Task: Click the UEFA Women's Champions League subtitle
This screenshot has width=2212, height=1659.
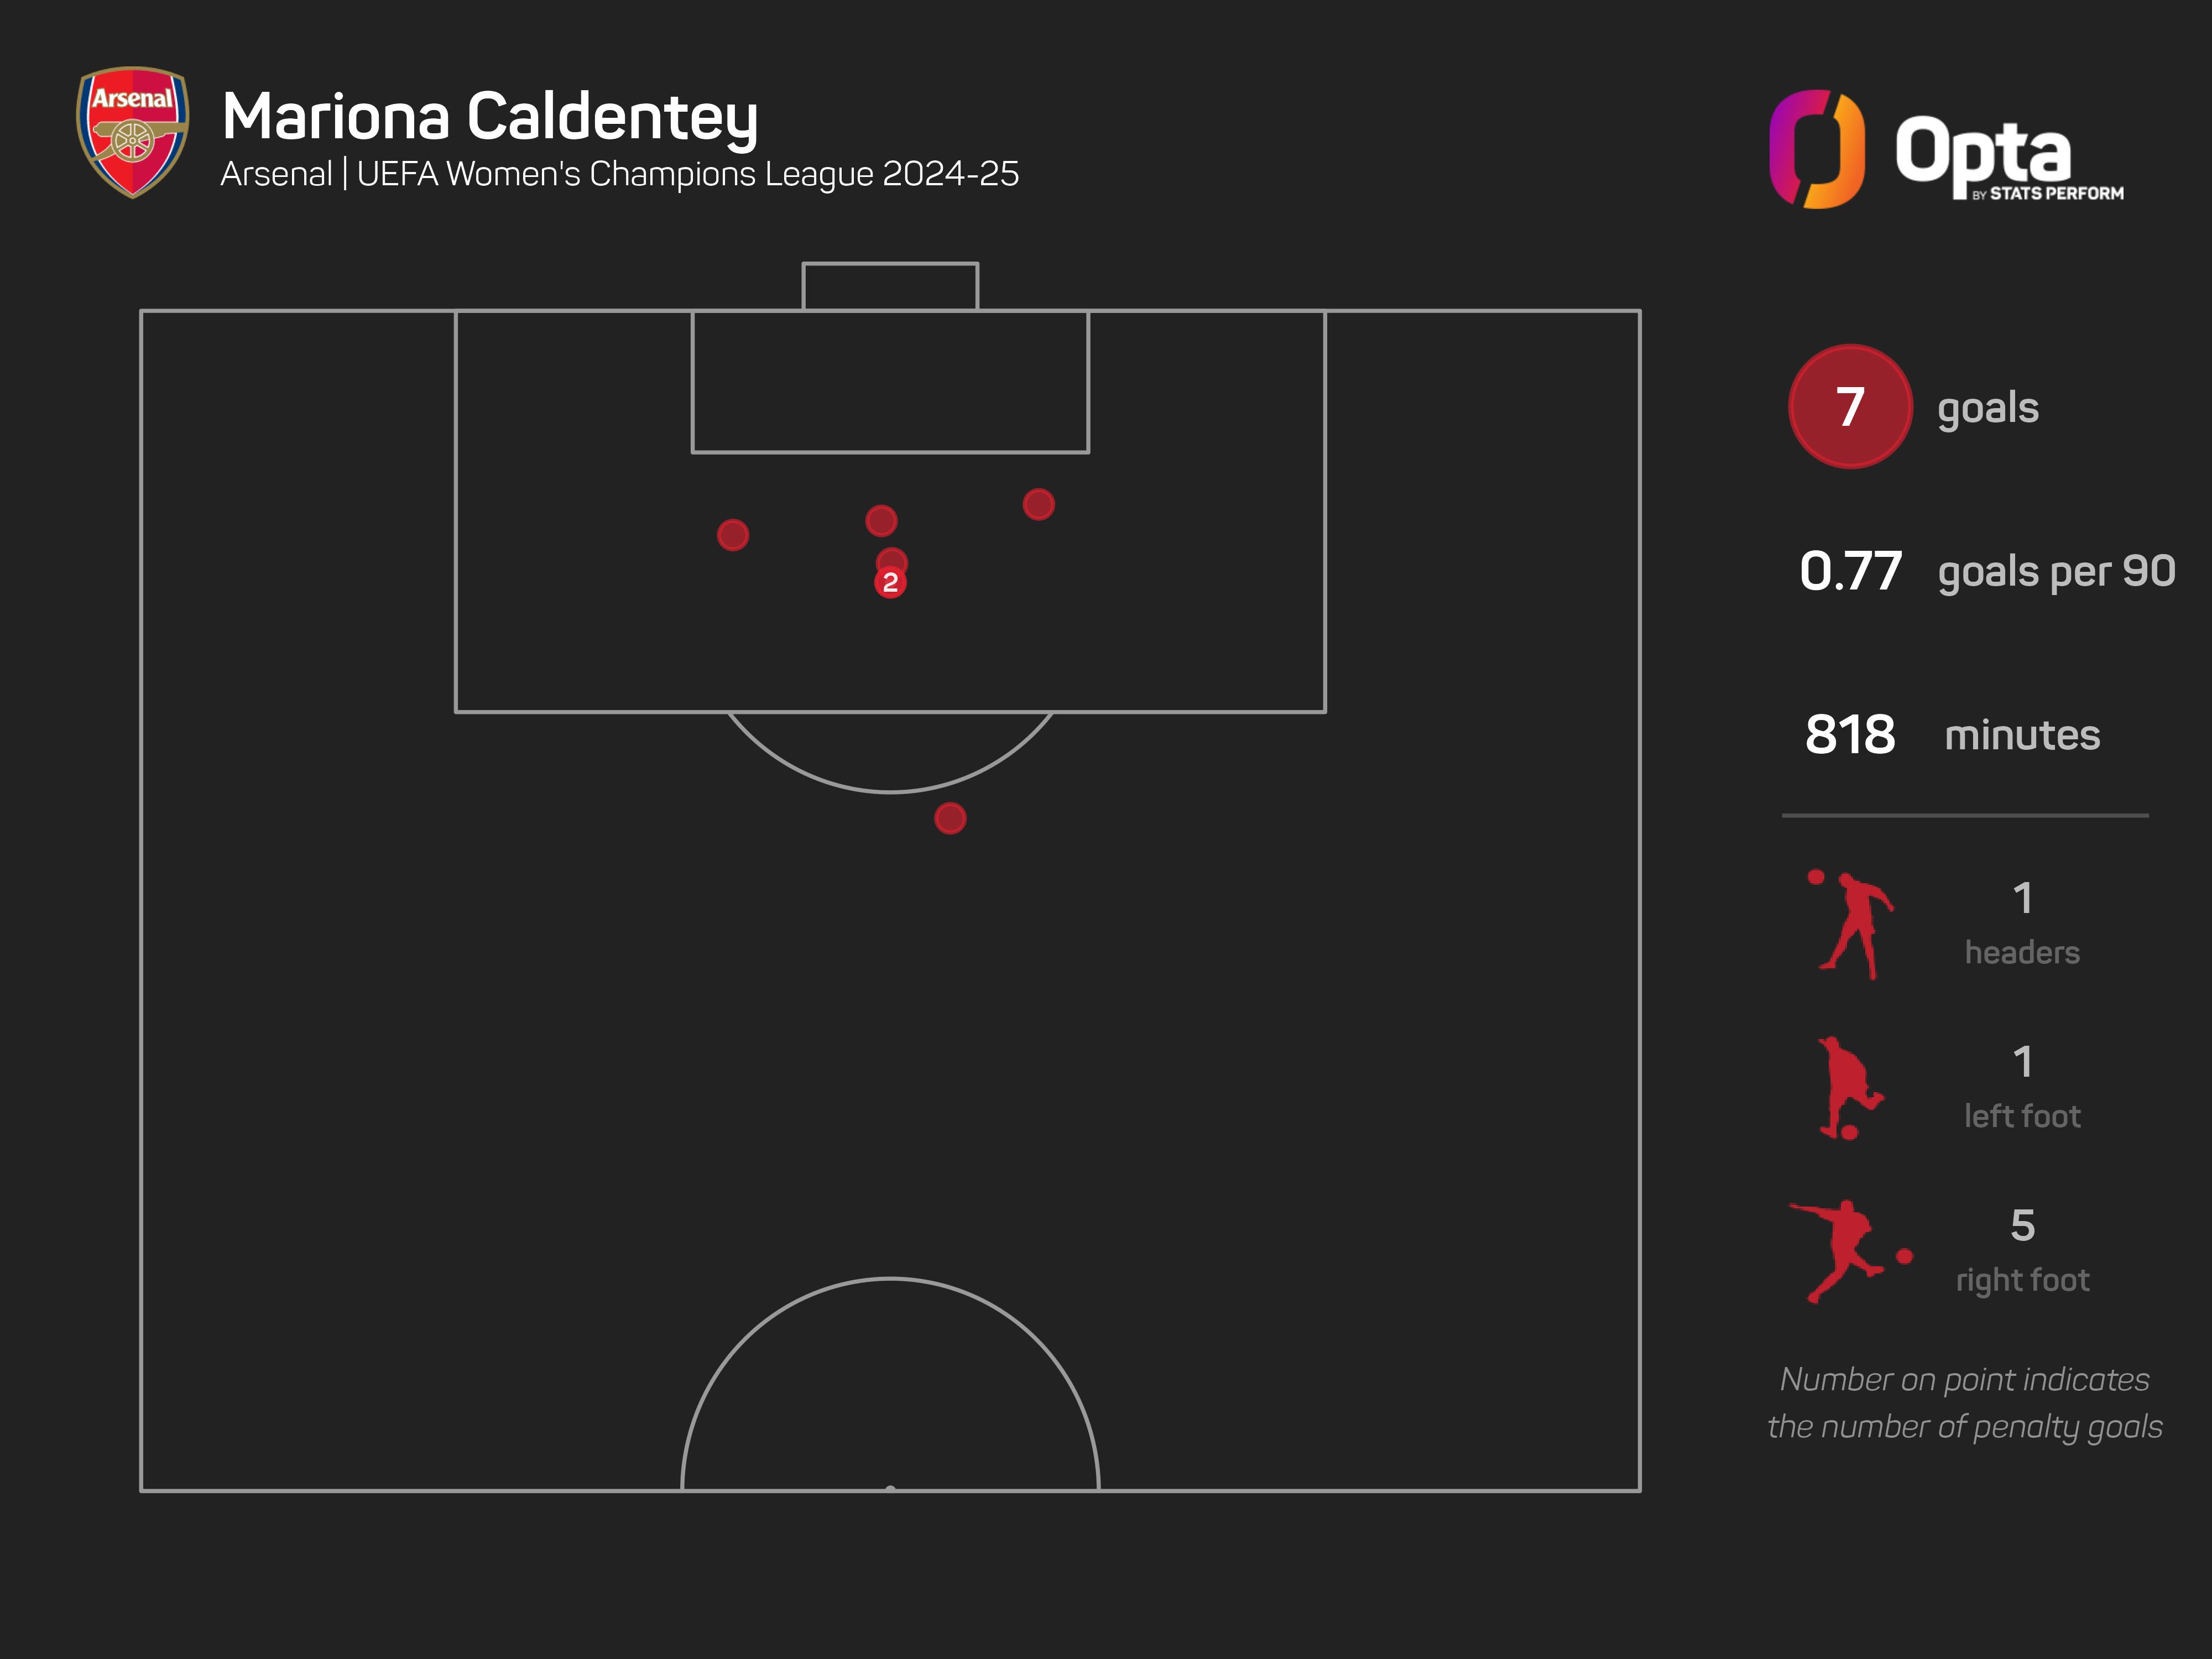Action: (x=620, y=174)
